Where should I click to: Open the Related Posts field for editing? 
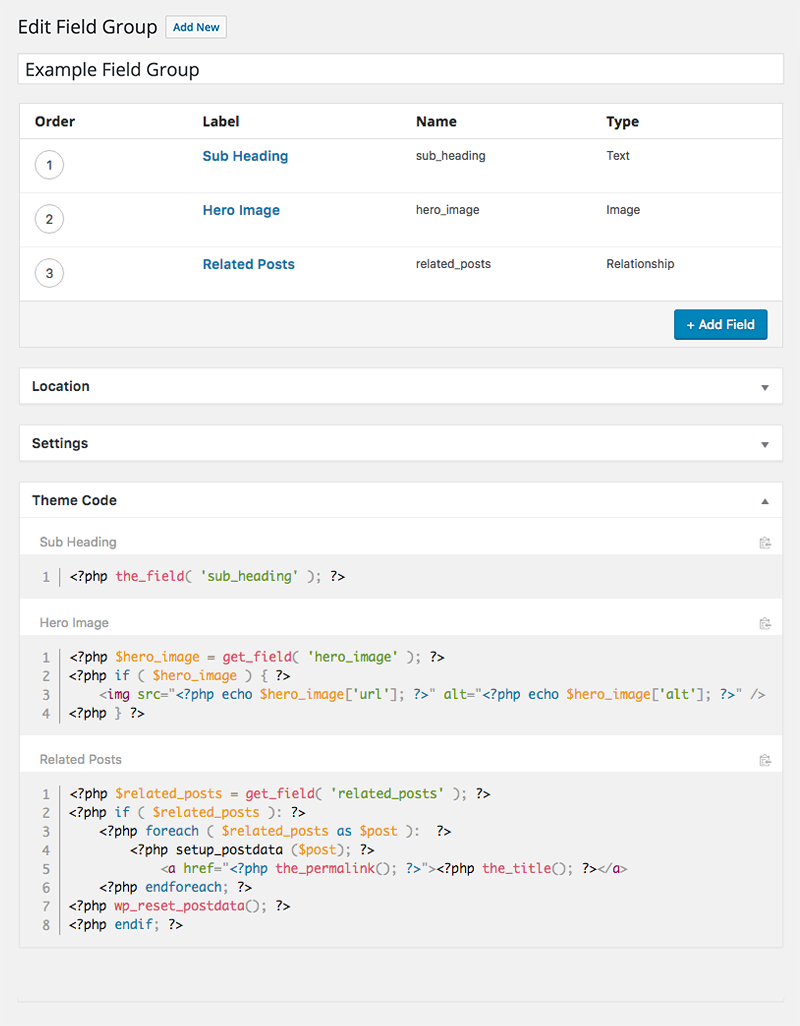coord(248,264)
